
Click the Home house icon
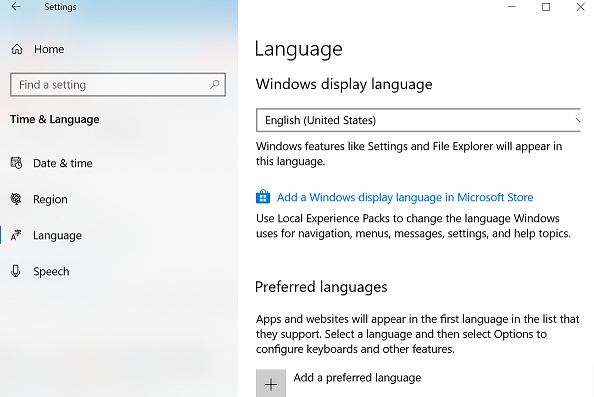(17, 49)
